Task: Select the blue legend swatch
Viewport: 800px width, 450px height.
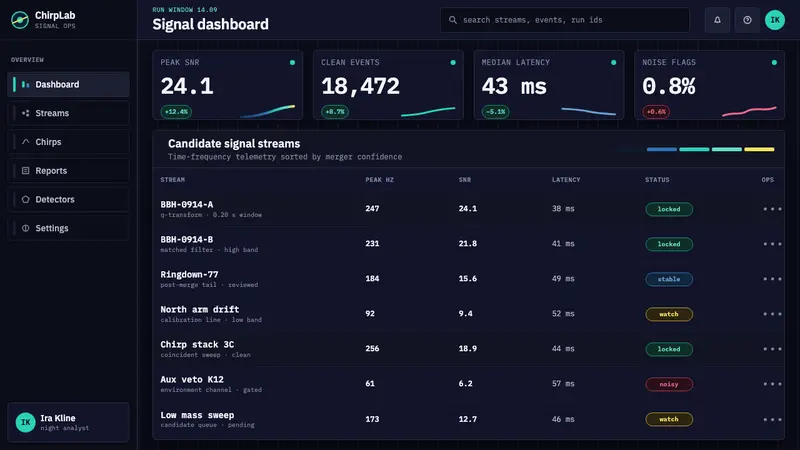Action: 662,149
